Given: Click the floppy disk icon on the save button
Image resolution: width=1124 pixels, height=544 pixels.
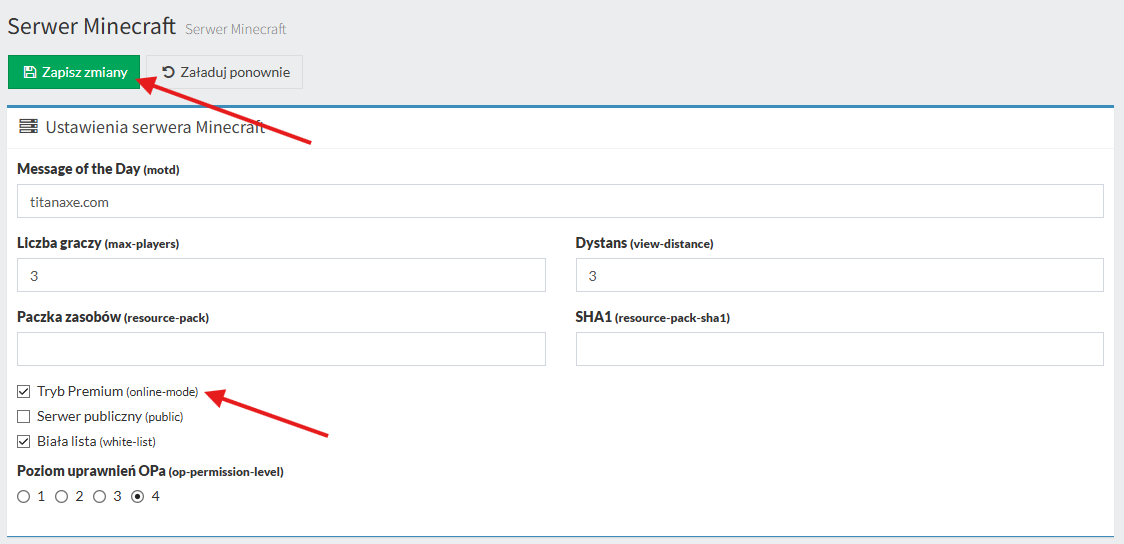Looking at the screenshot, I should coord(30,72).
